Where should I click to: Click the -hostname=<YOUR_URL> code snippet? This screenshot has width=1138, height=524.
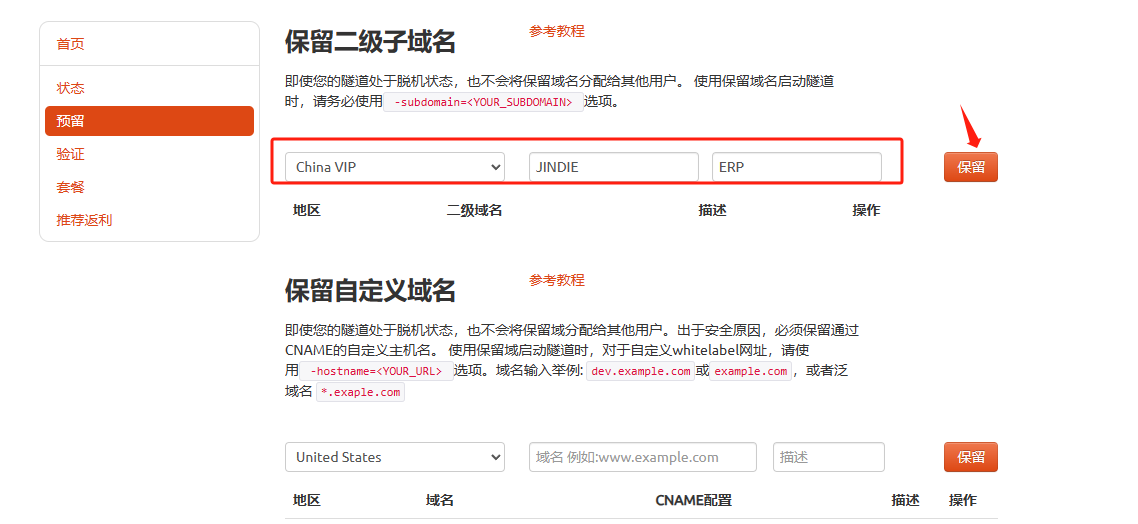pyautogui.click(x=376, y=371)
